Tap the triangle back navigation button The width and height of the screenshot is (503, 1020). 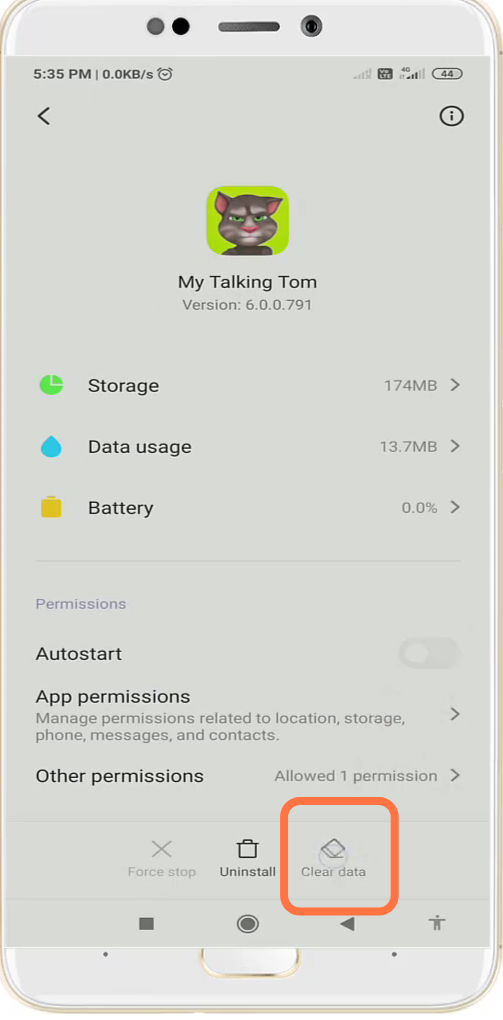tap(347, 923)
